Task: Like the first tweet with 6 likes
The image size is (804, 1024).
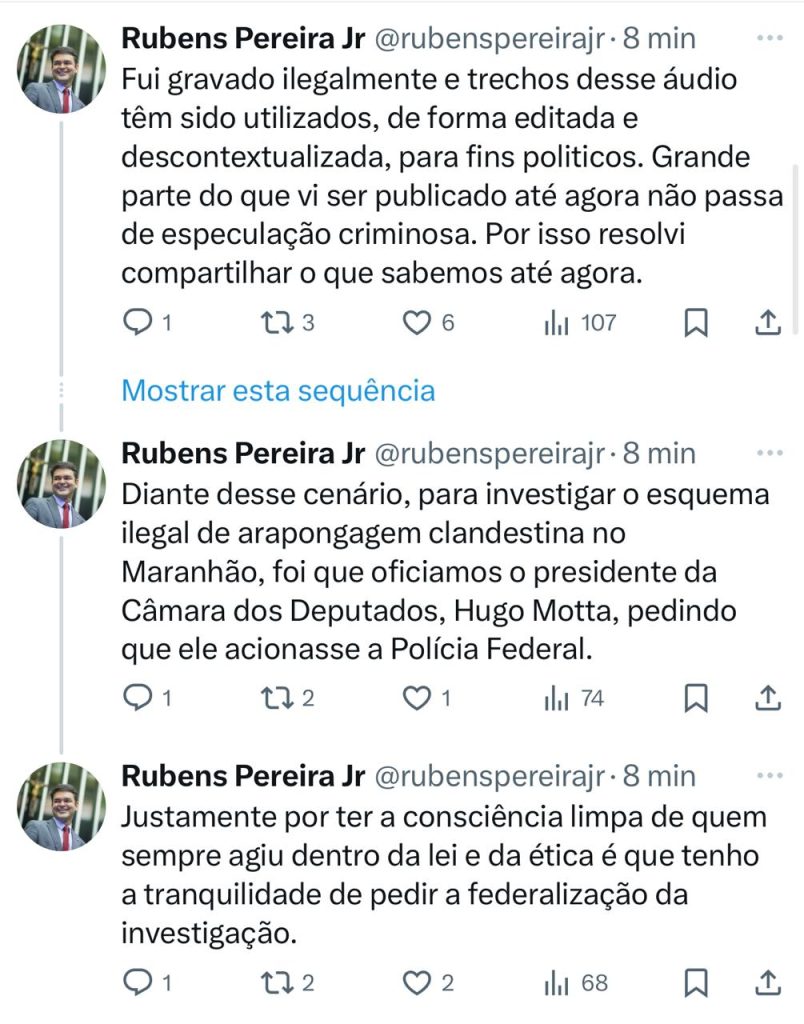Action: 415,322
